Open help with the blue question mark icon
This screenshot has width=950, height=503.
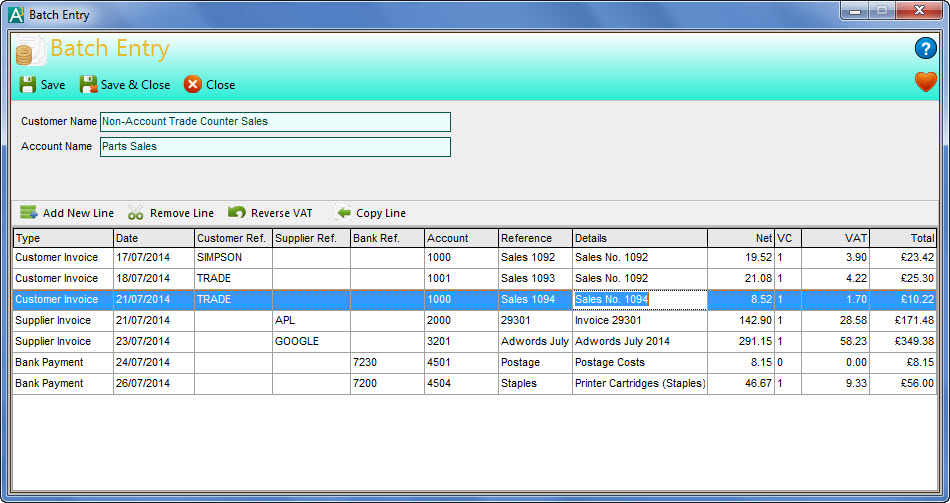925,49
